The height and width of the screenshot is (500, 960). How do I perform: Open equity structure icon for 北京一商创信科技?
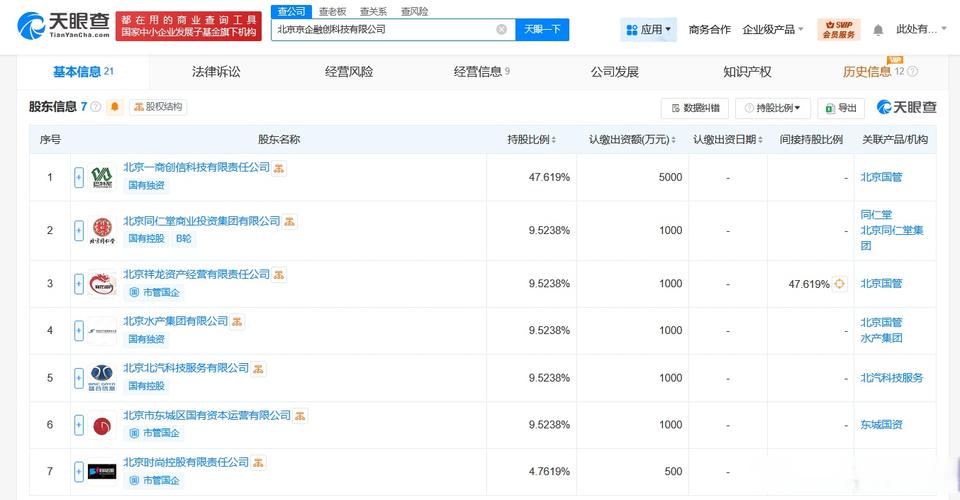click(x=279, y=168)
